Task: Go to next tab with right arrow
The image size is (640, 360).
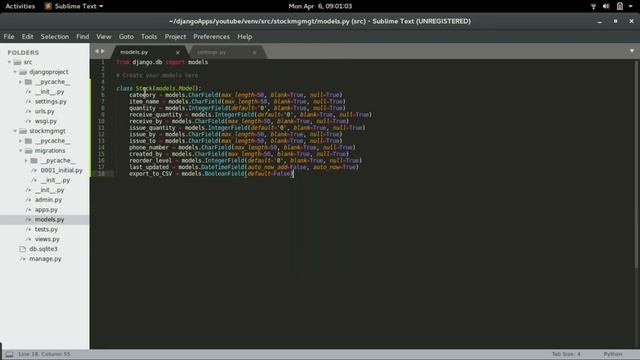Action: point(102,51)
